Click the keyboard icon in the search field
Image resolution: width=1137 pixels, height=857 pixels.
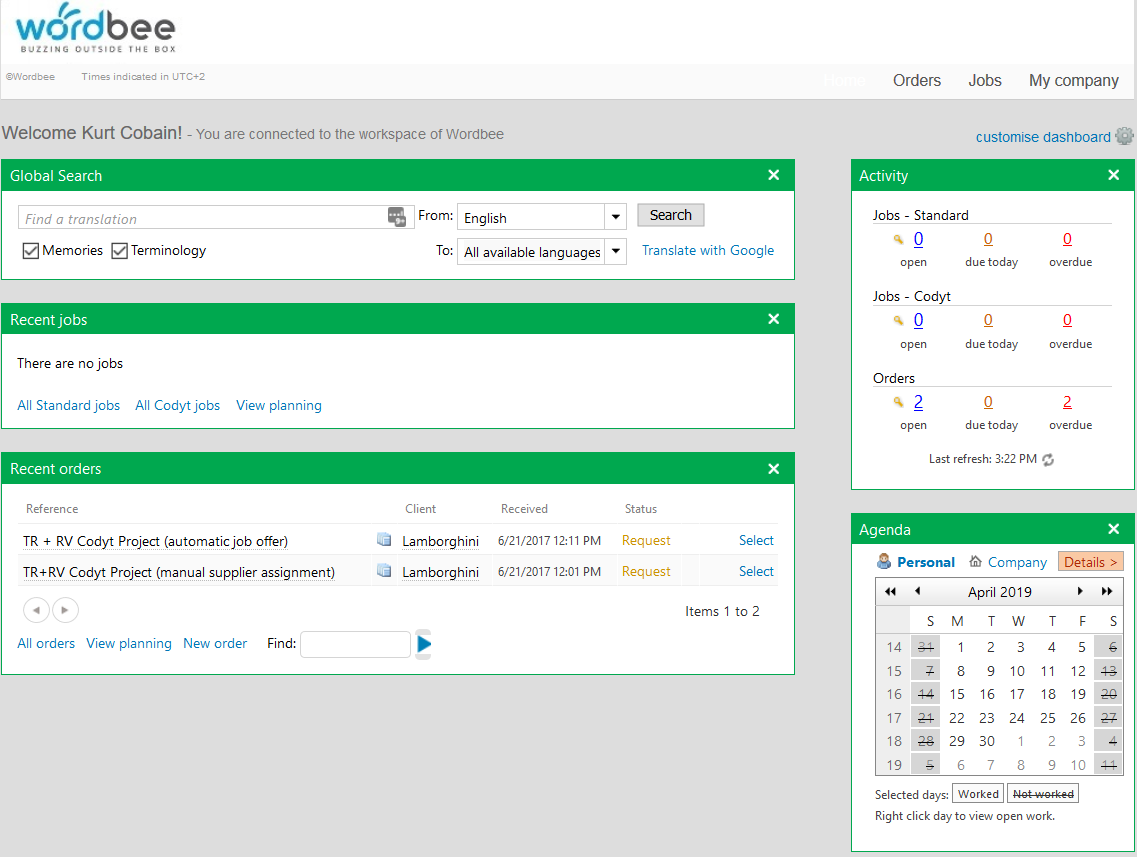coord(396,217)
